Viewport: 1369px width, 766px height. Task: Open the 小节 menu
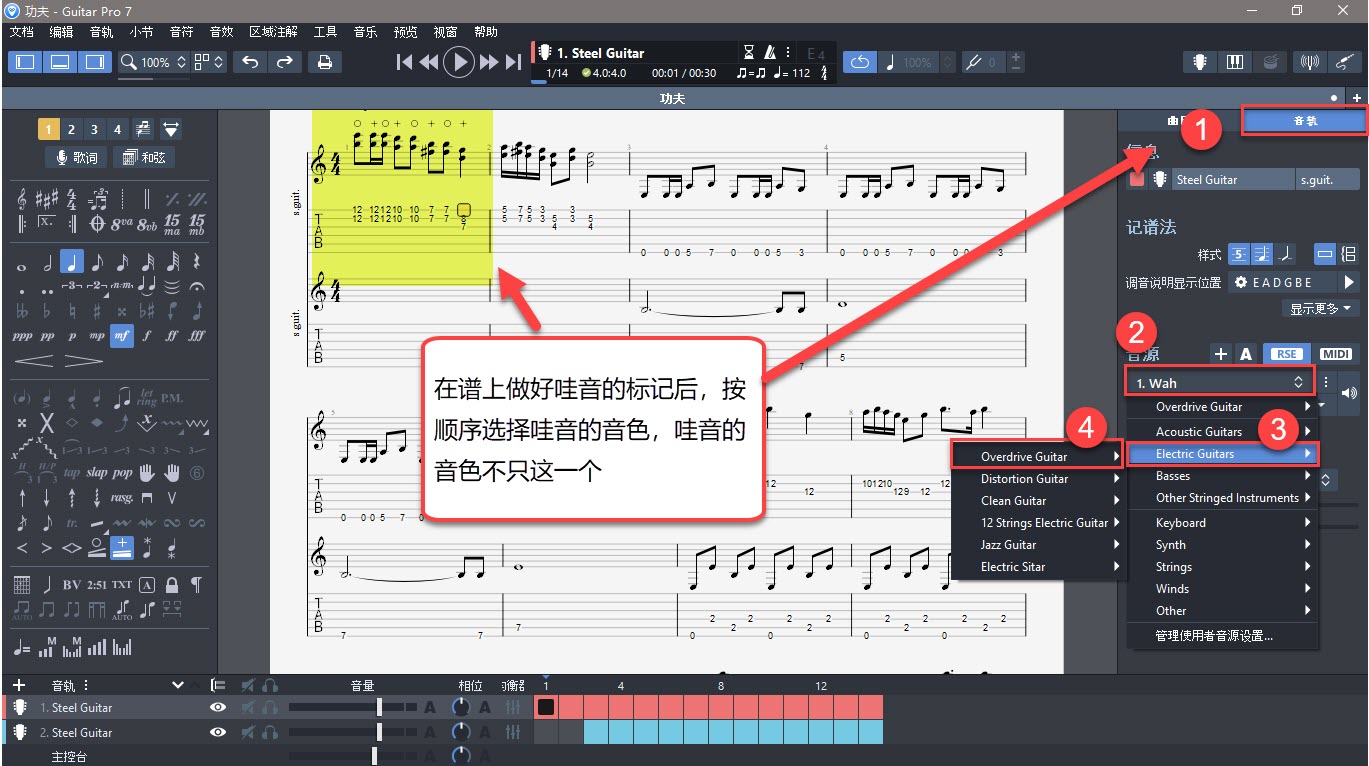pyautogui.click(x=141, y=32)
